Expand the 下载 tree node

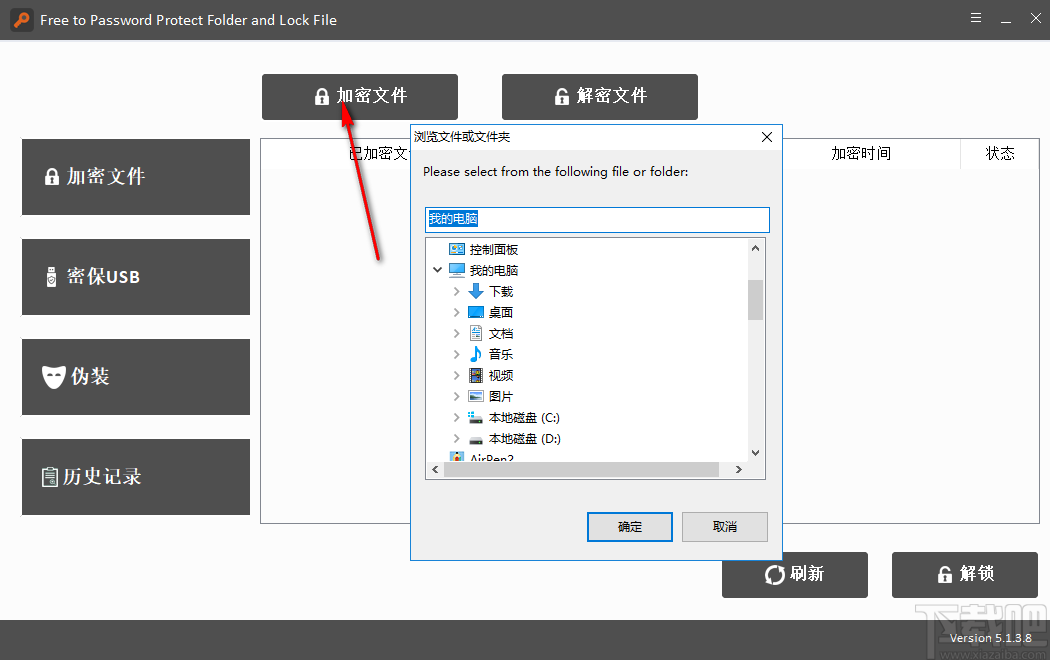456,291
